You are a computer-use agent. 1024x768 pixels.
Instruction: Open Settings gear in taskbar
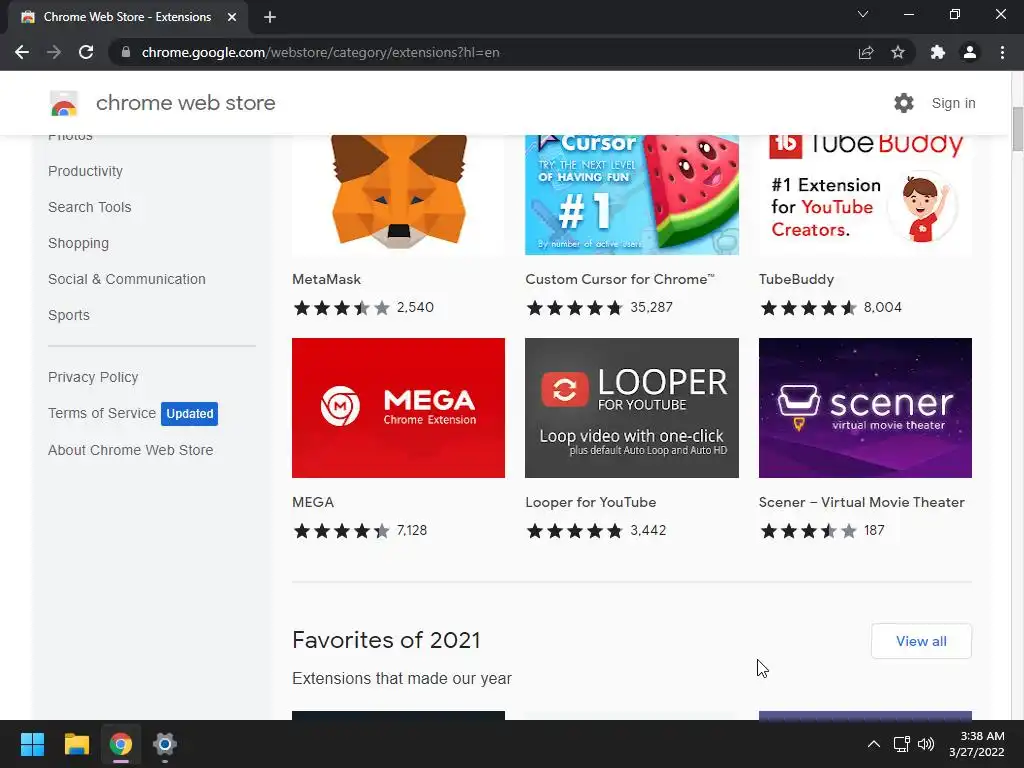pyautogui.click(x=165, y=744)
